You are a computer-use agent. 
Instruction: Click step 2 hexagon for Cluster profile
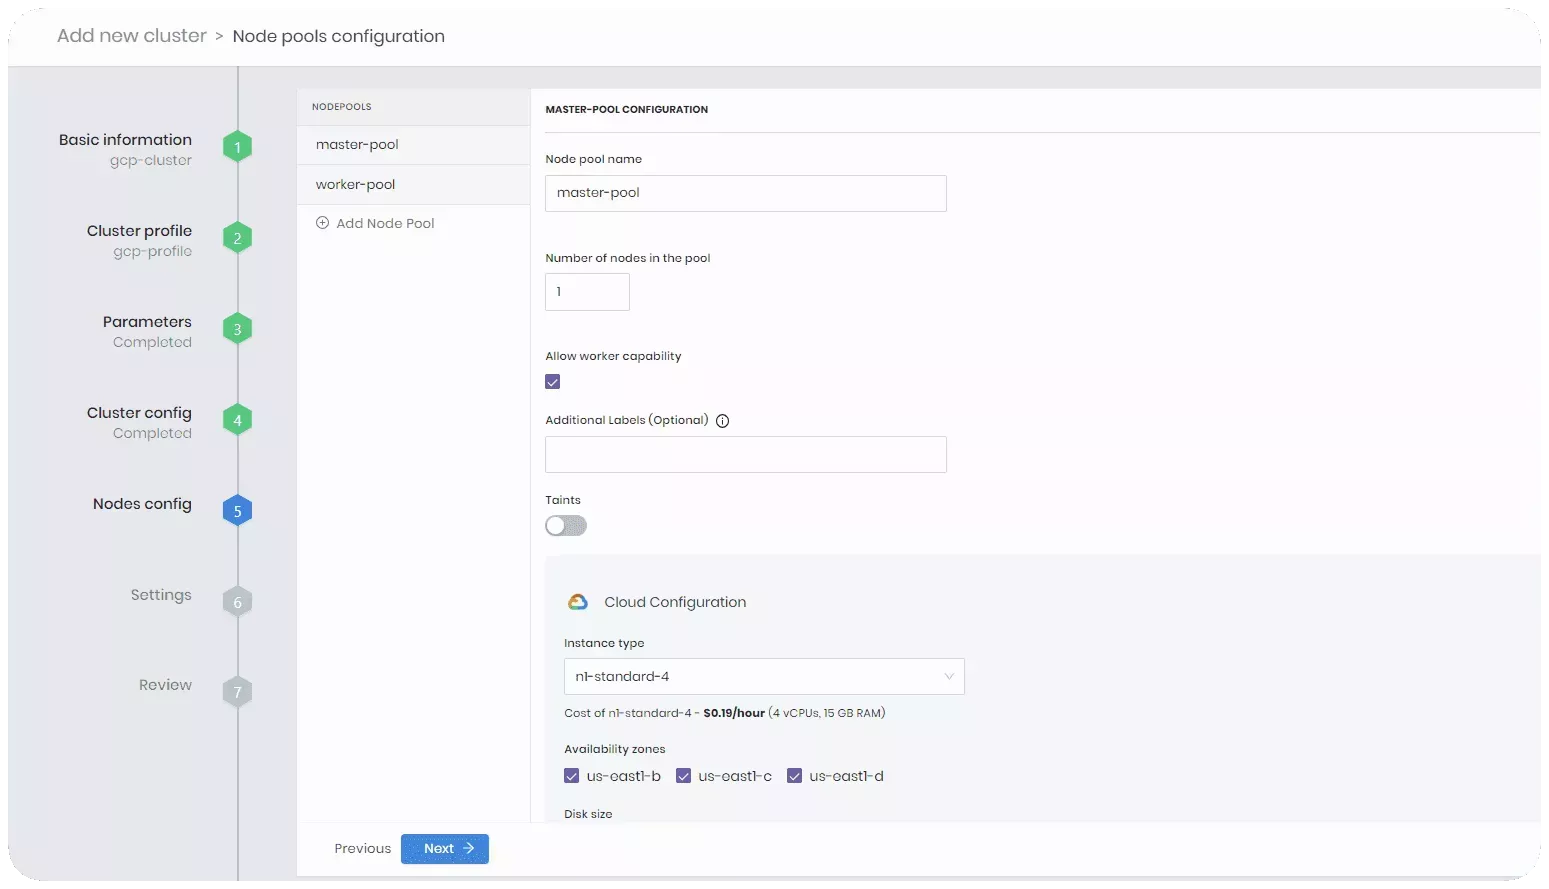(x=237, y=238)
